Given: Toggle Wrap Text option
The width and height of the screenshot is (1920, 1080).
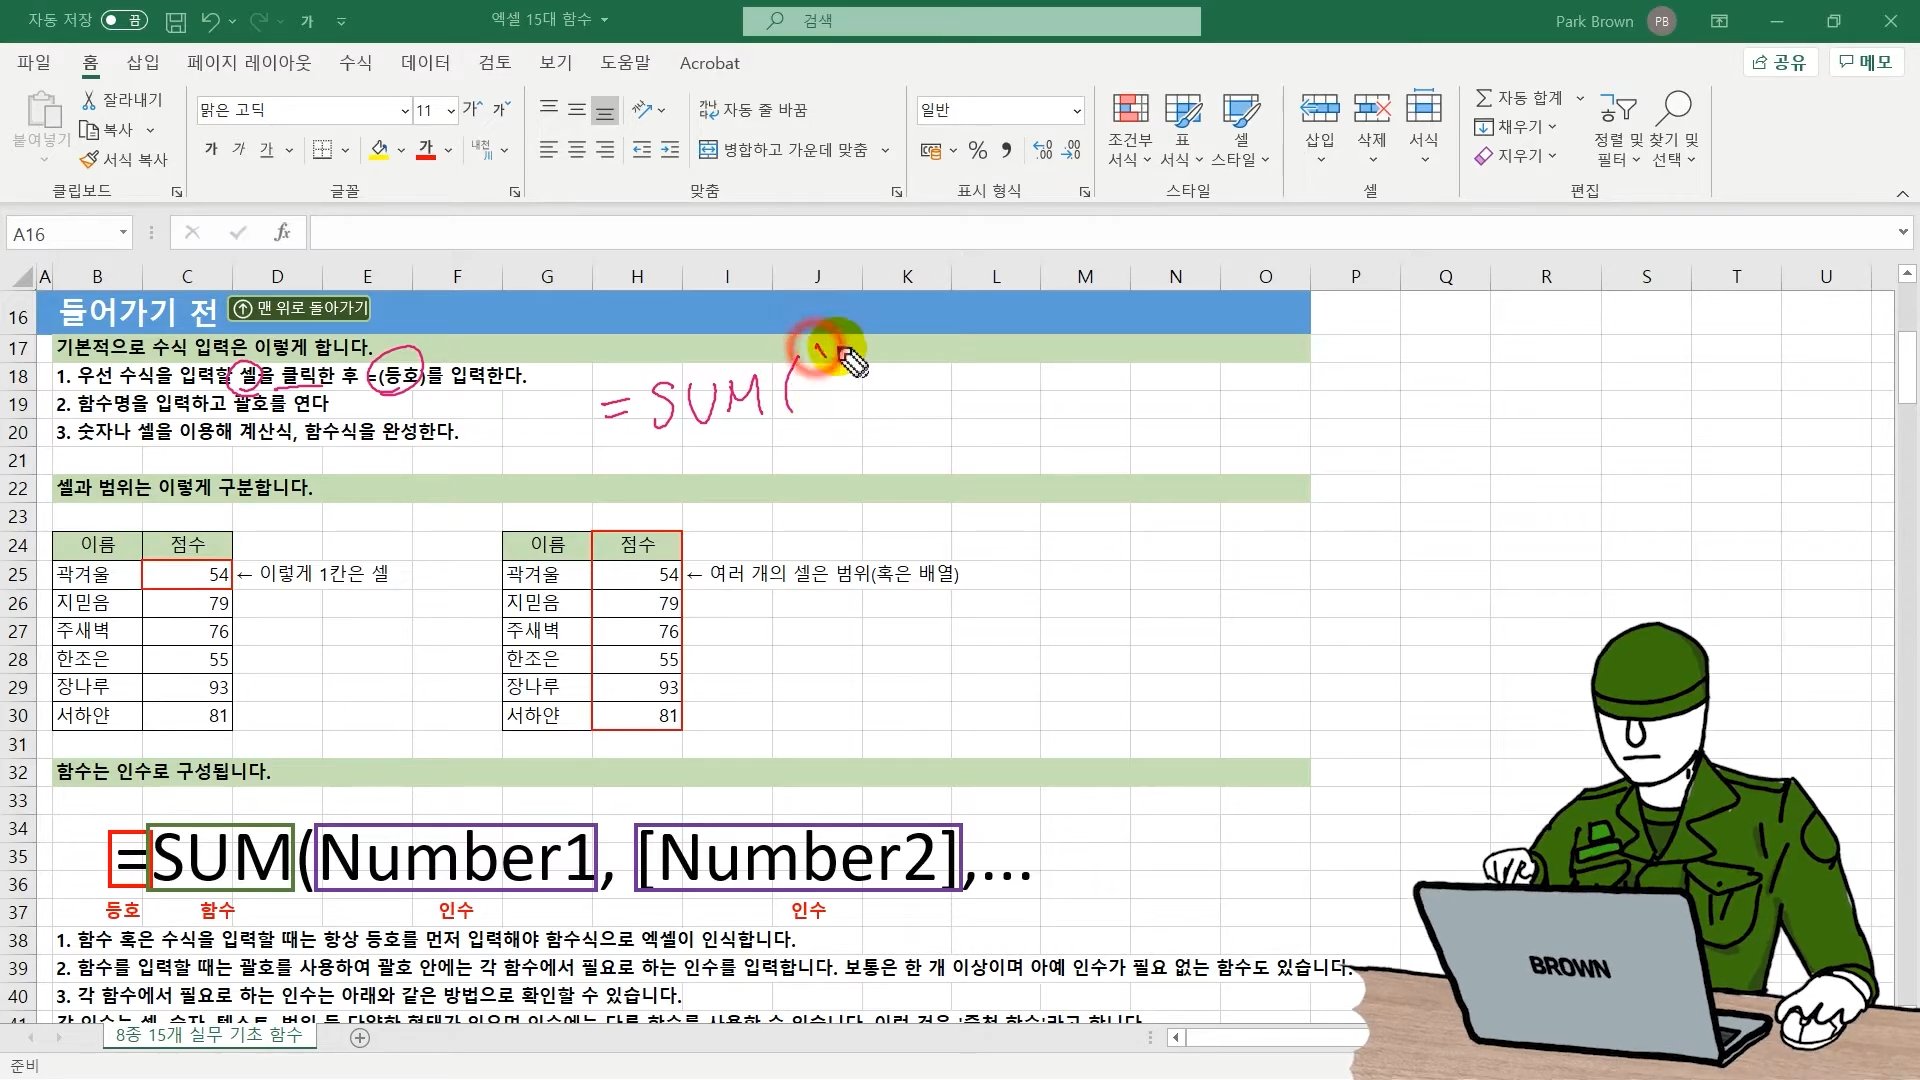Looking at the screenshot, I should tap(752, 110).
